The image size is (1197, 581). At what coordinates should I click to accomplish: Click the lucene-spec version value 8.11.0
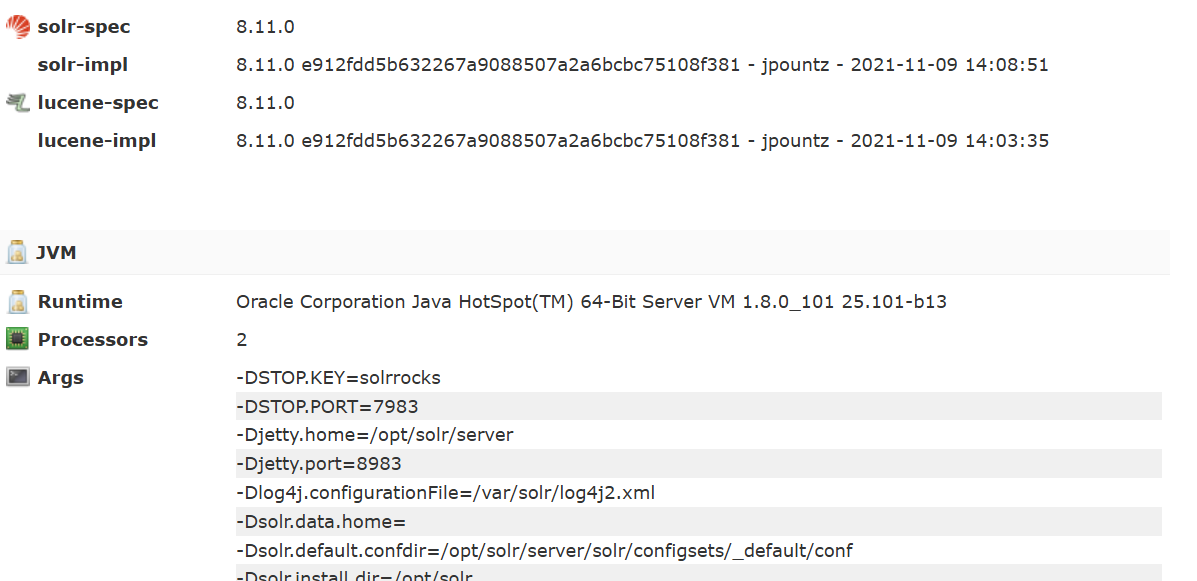[x=265, y=103]
